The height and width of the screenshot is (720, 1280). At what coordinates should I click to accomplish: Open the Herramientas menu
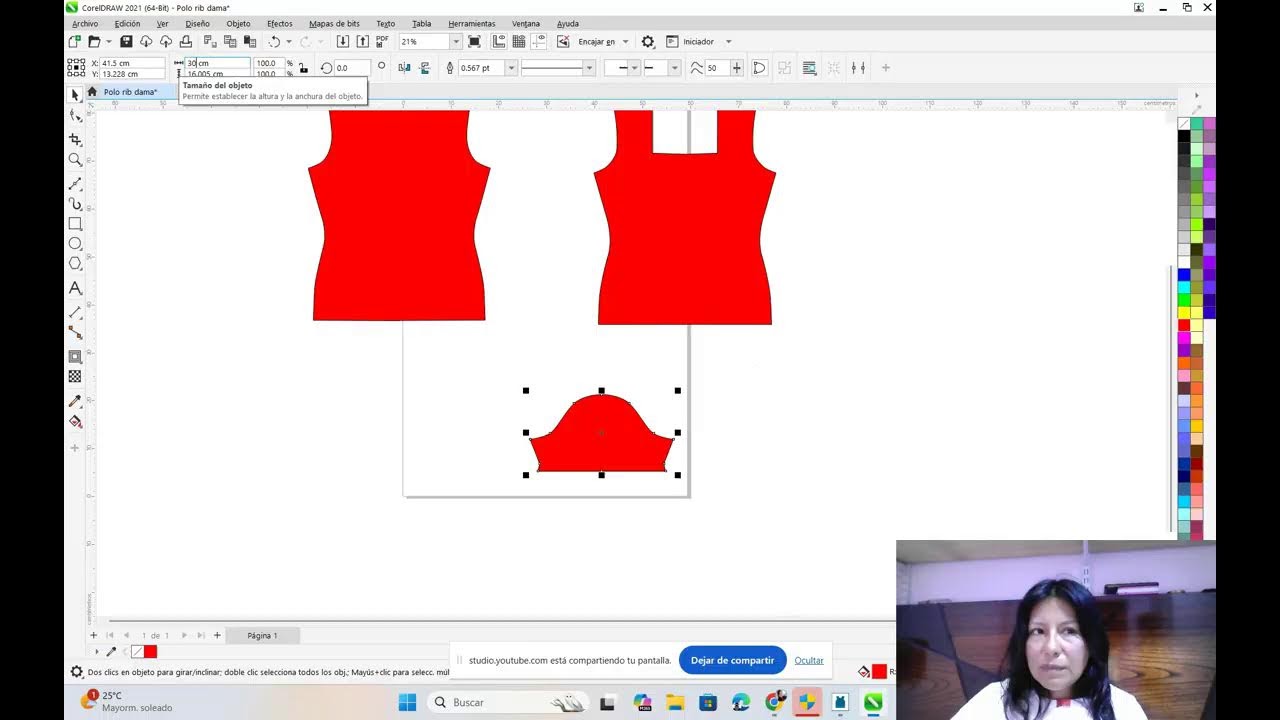472,24
